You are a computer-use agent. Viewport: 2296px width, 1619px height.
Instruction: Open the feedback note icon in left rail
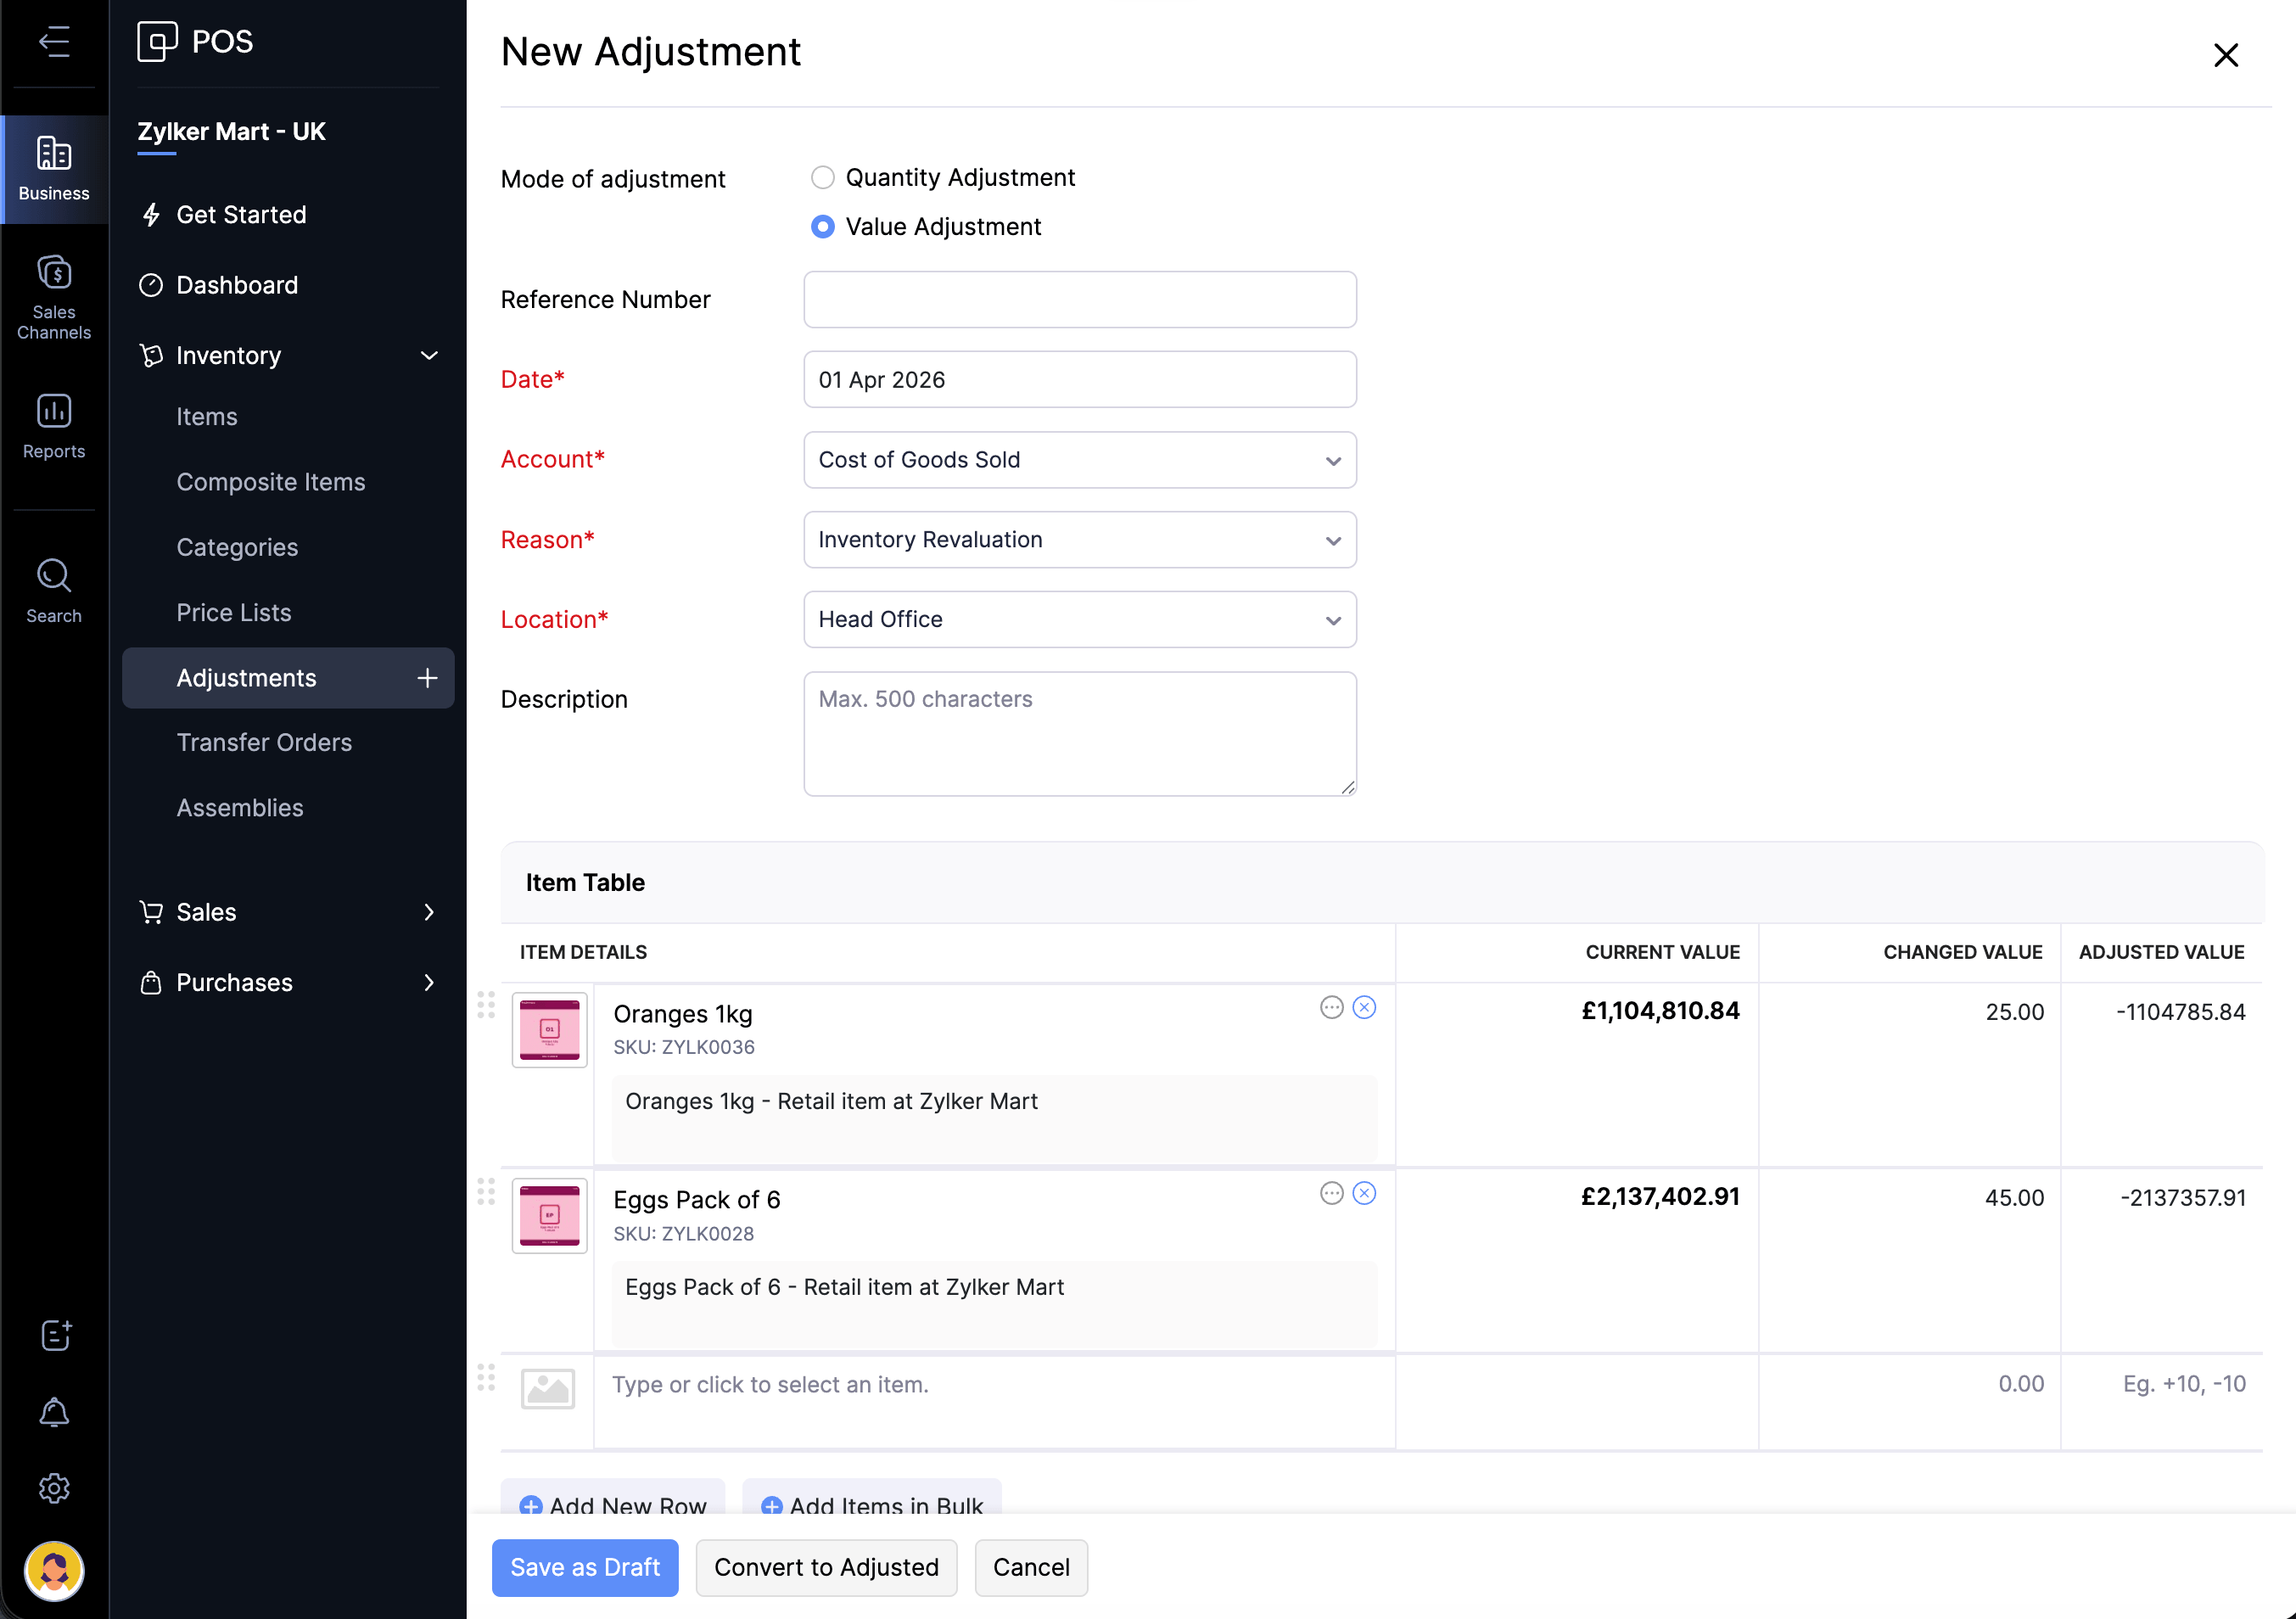click(55, 1334)
